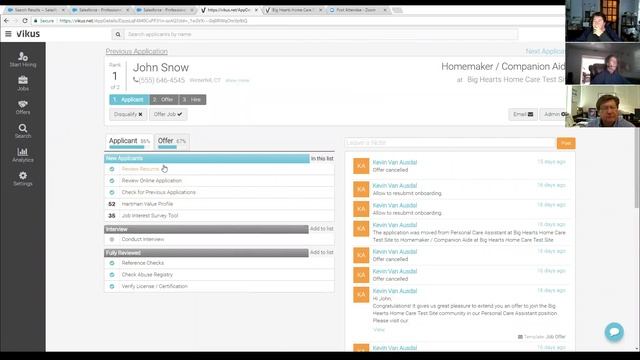Click the bottom participant video thumbnail
Screen dimensions: 640x360
[602, 107]
